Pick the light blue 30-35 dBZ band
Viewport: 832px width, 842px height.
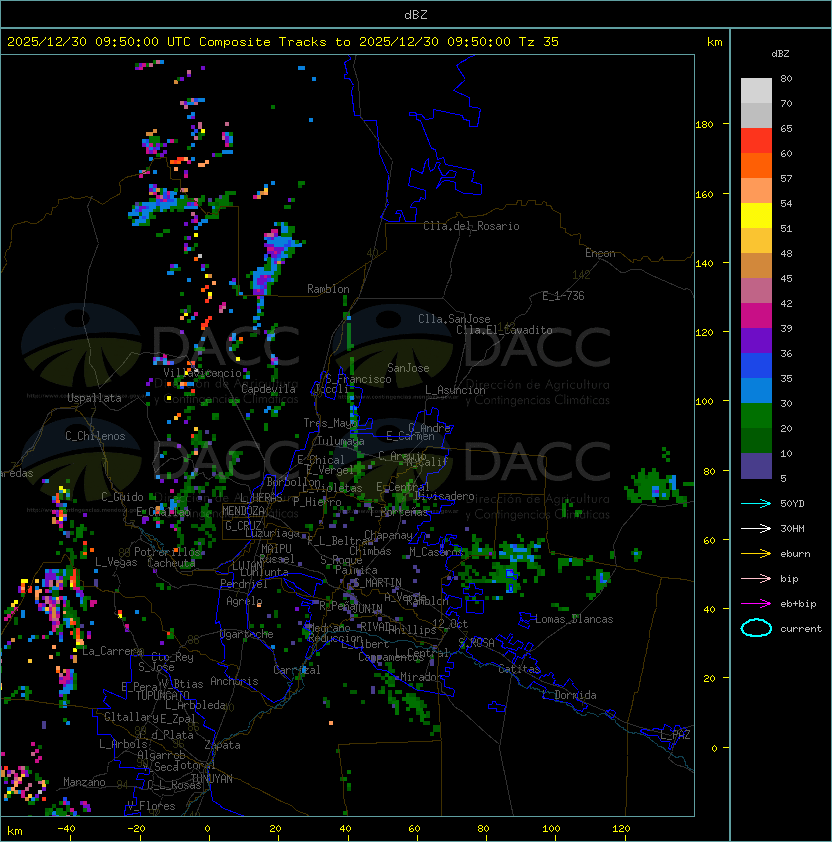click(756, 390)
